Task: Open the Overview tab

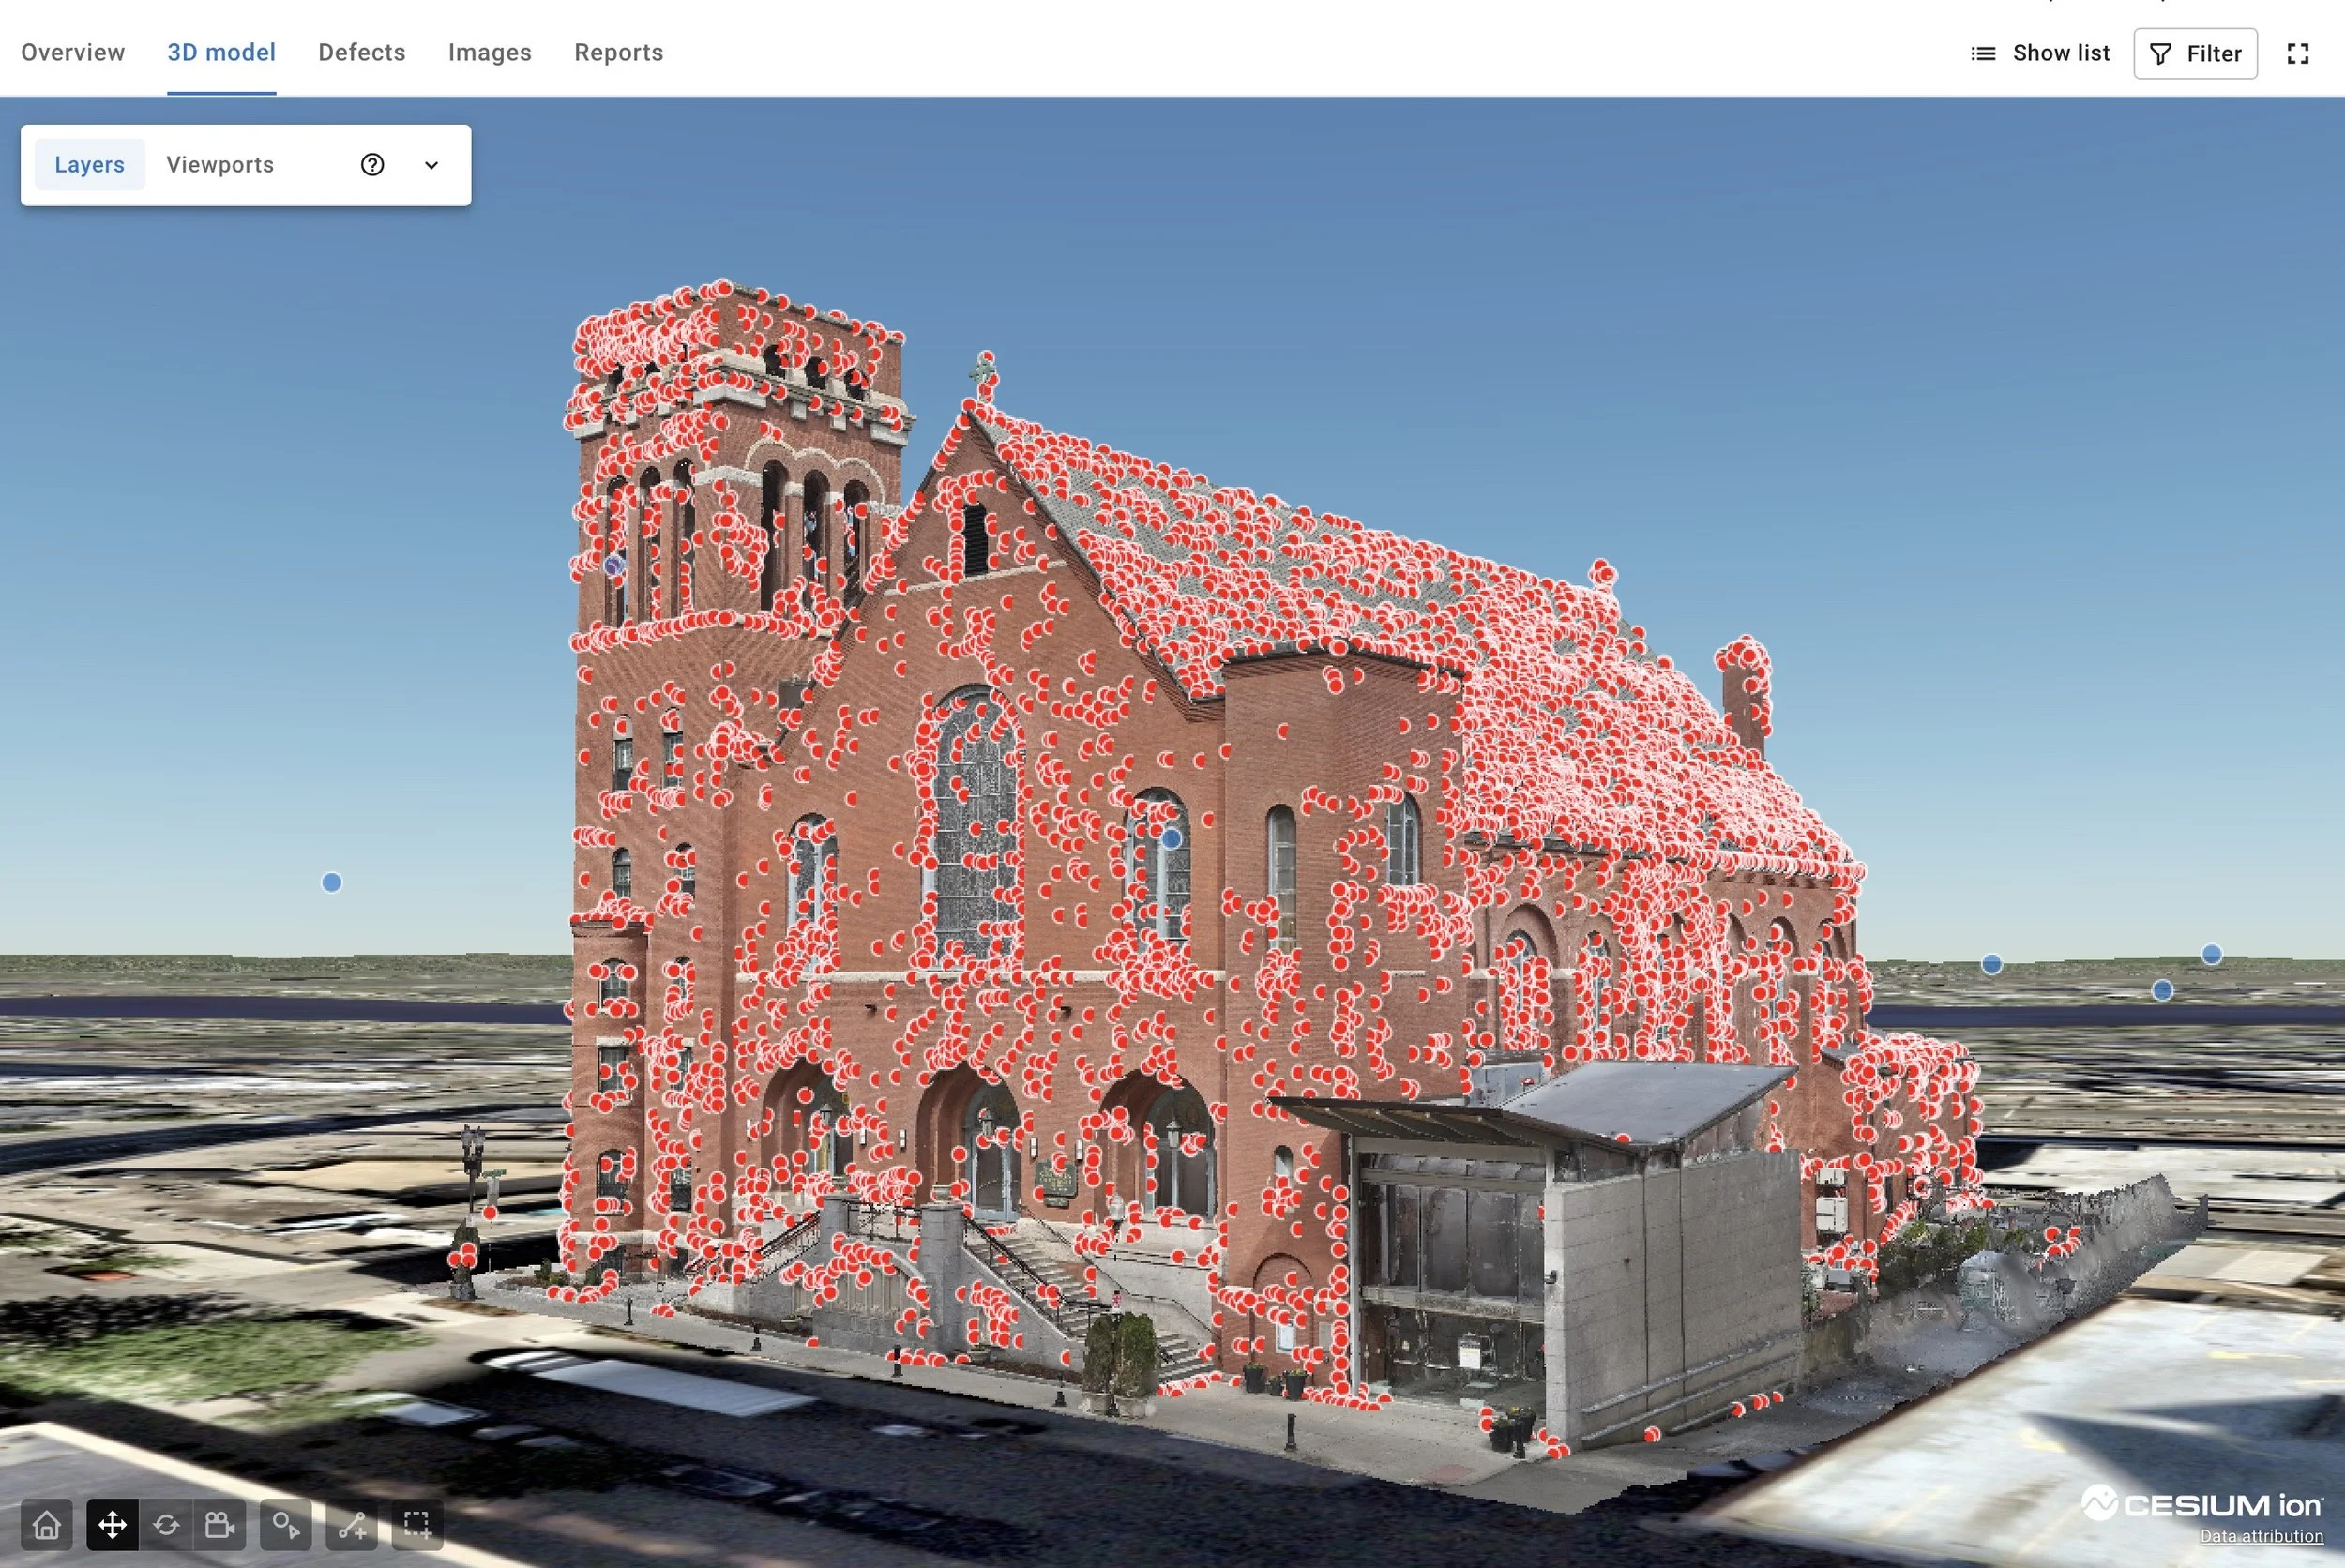Action: coord(73,52)
